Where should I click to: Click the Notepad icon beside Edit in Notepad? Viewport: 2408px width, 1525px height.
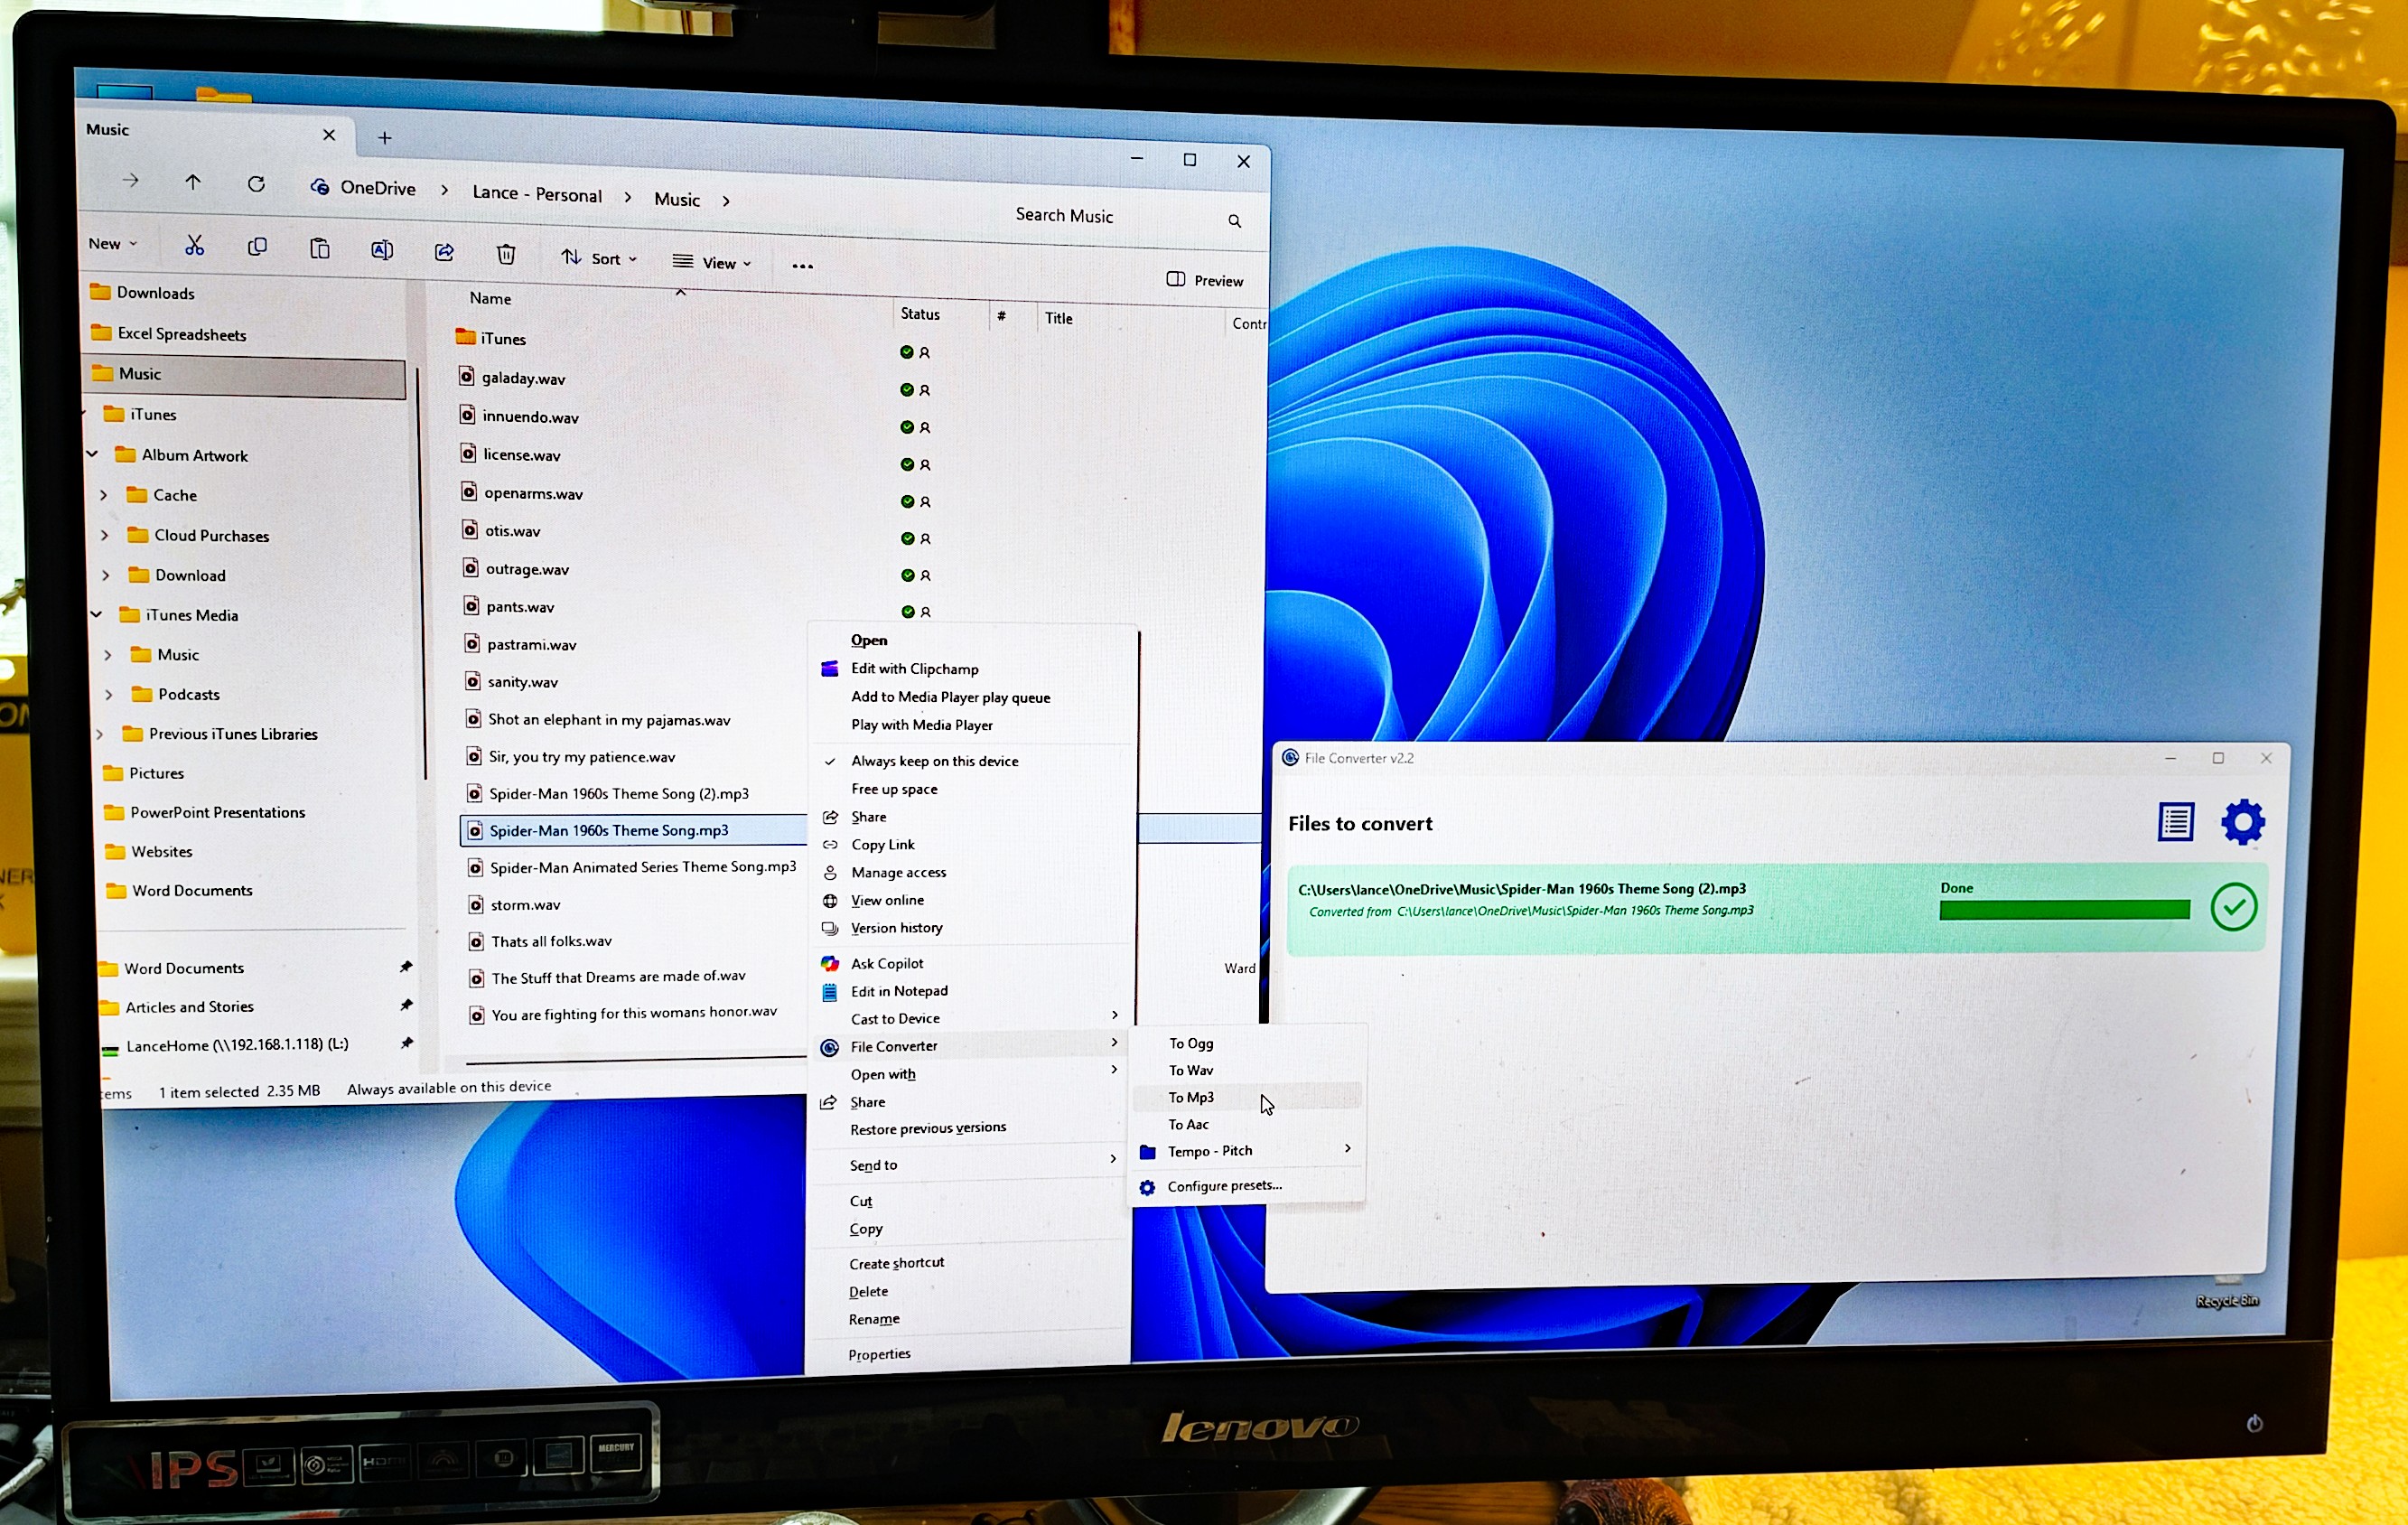(x=829, y=992)
